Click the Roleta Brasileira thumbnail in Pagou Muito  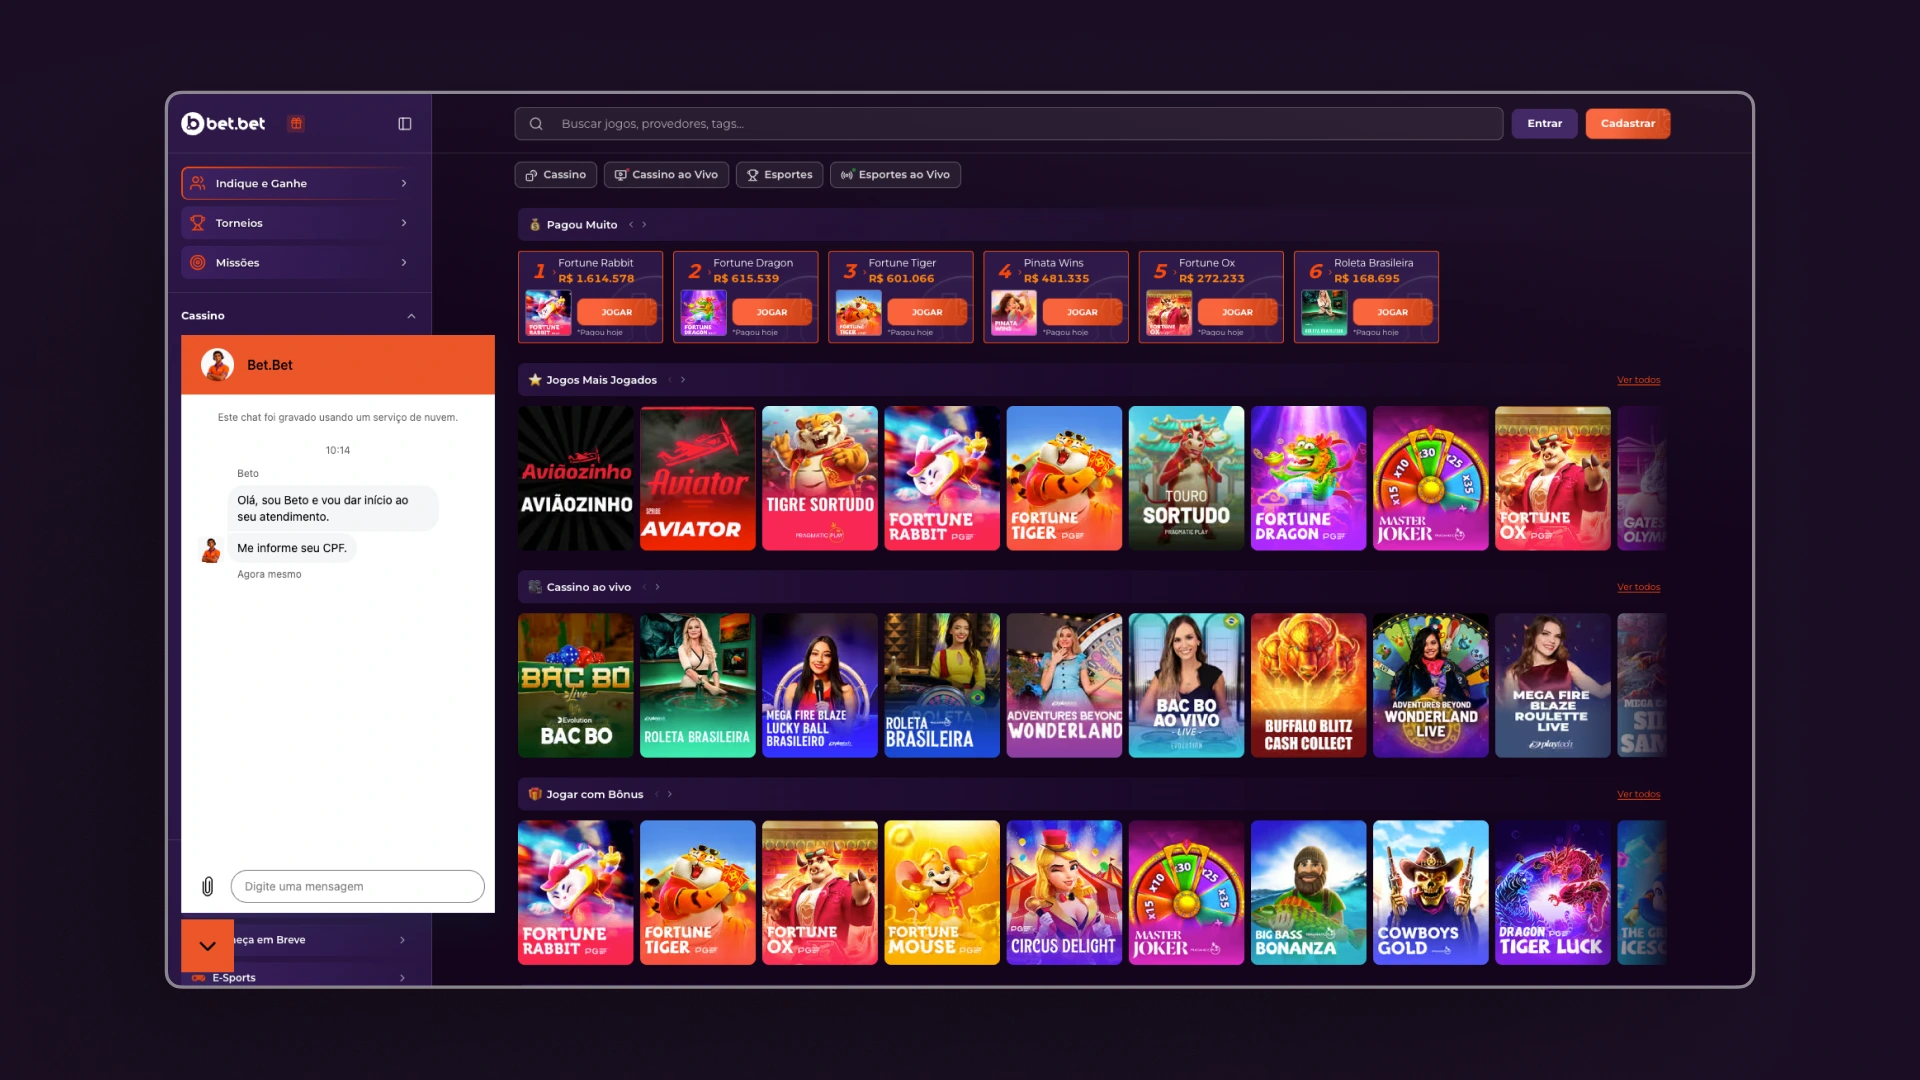tap(1324, 313)
